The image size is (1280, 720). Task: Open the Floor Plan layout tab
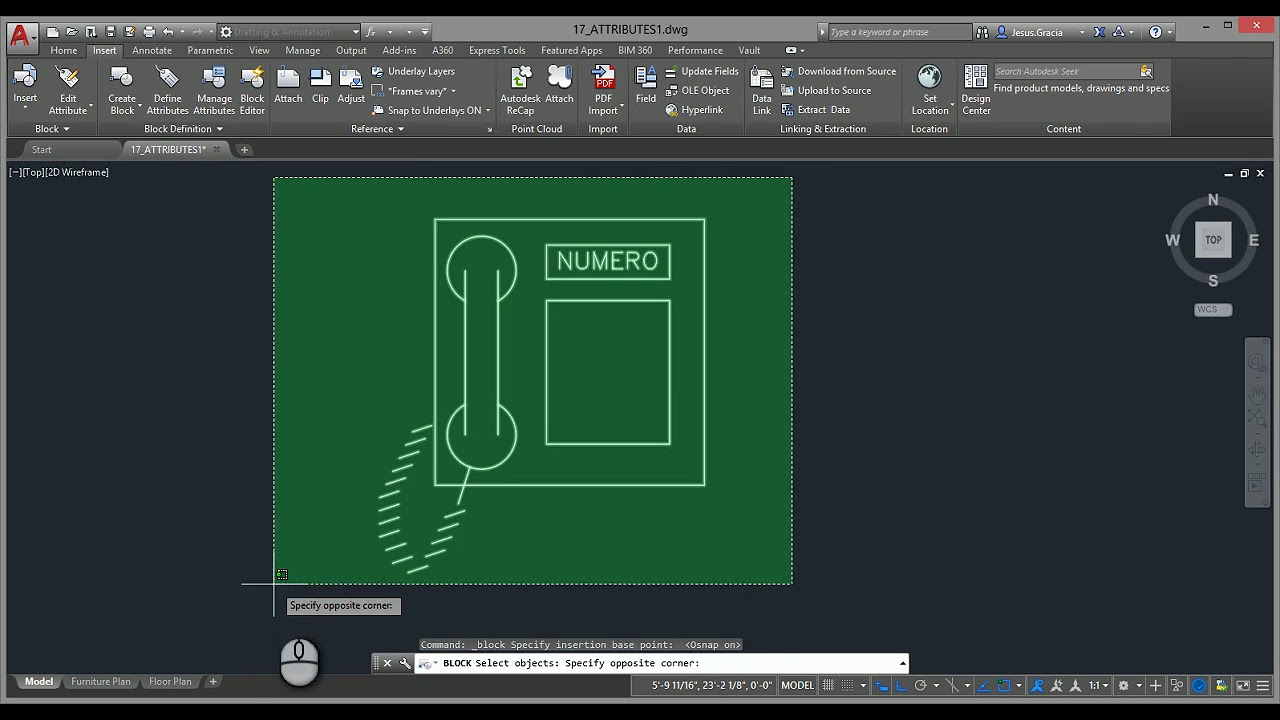(170, 682)
